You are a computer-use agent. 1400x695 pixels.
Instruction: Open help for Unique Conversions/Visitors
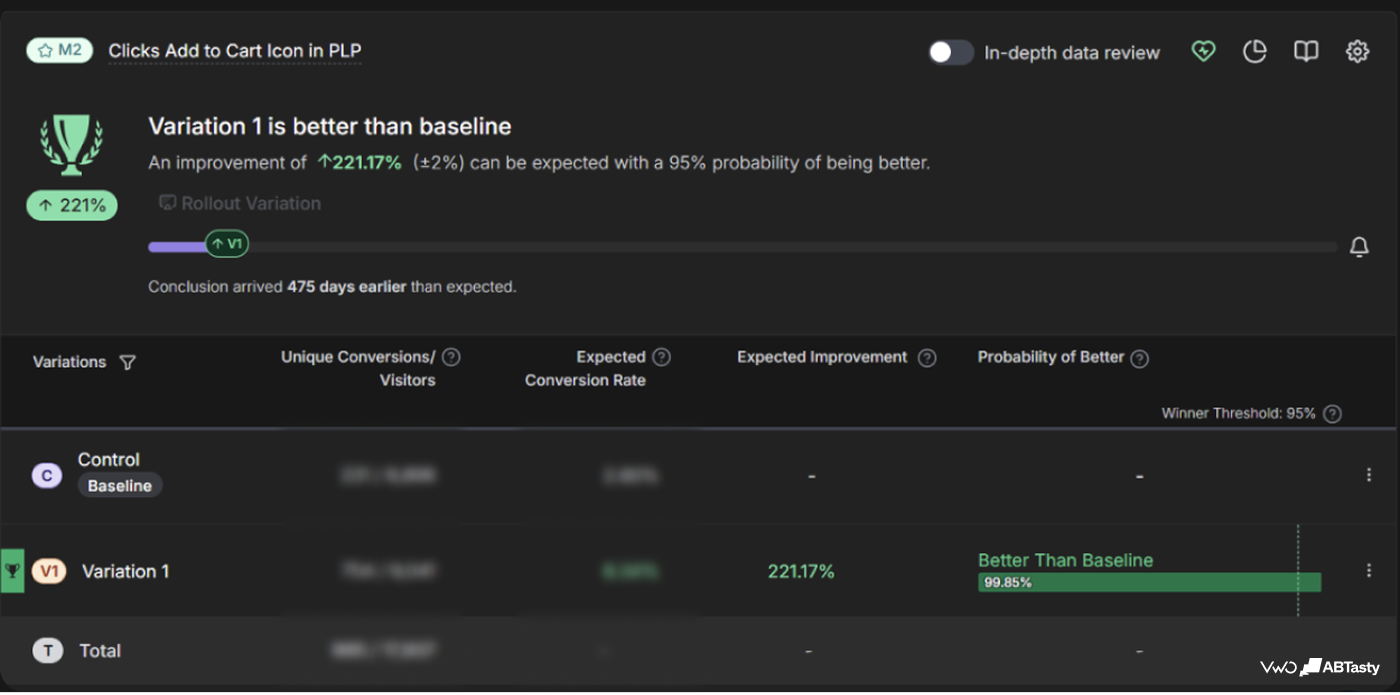[x=451, y=357]
